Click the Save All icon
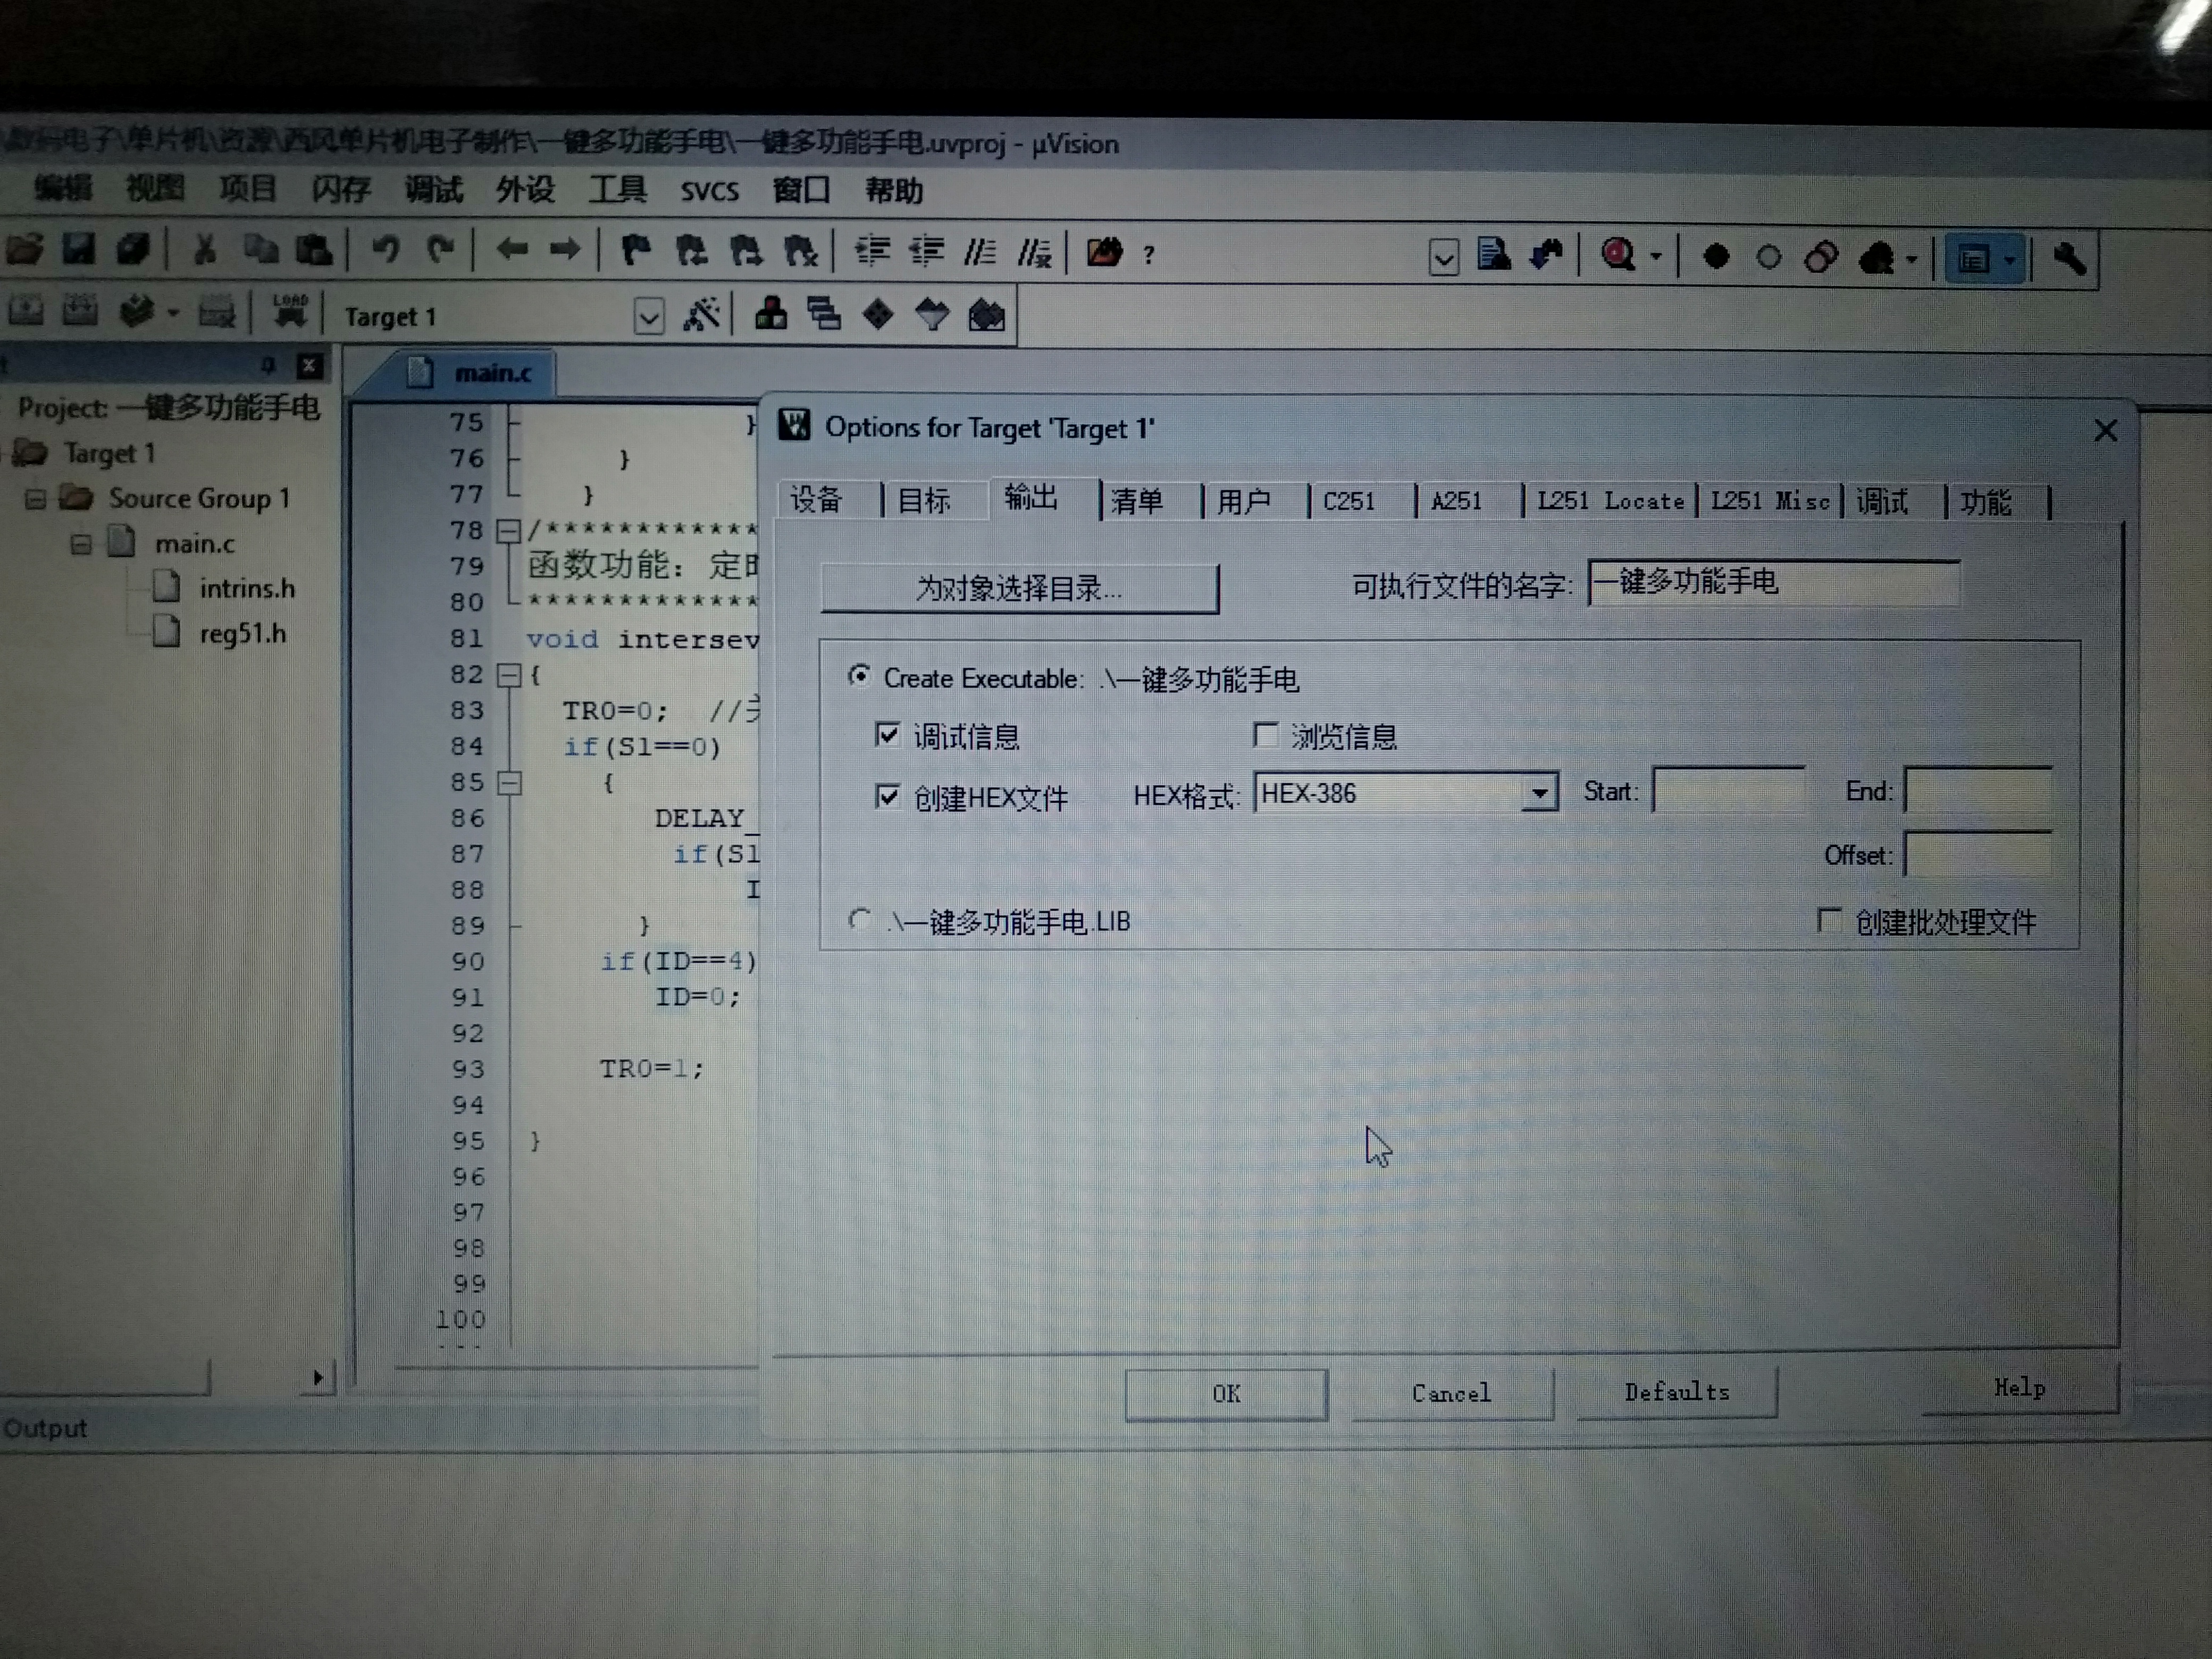The image size is (2212, 1659). [x=132, y=248]
